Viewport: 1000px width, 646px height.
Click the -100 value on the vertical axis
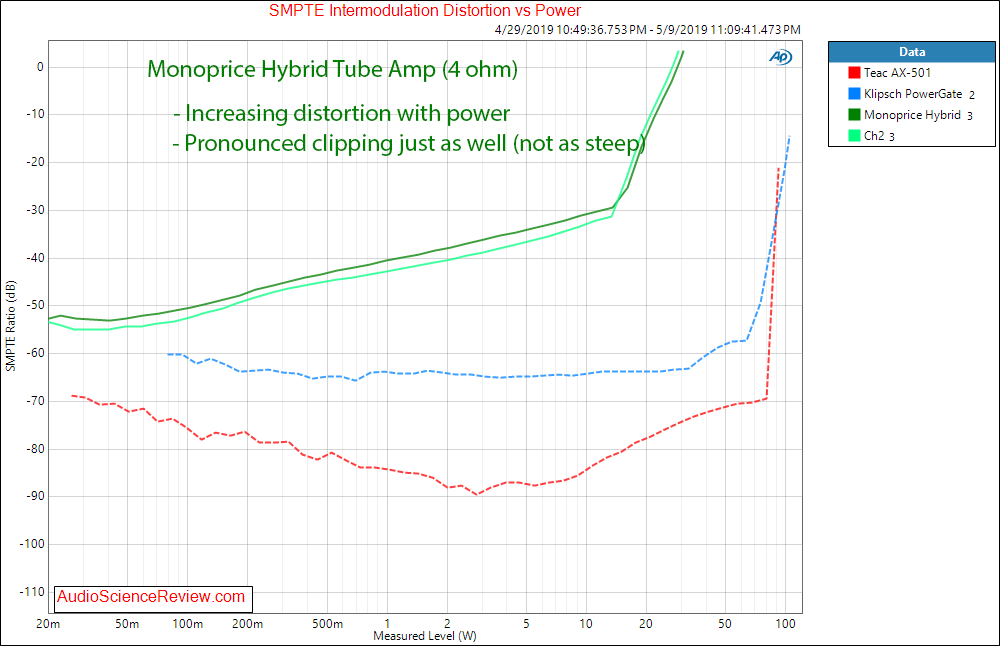tap(32, 543)
